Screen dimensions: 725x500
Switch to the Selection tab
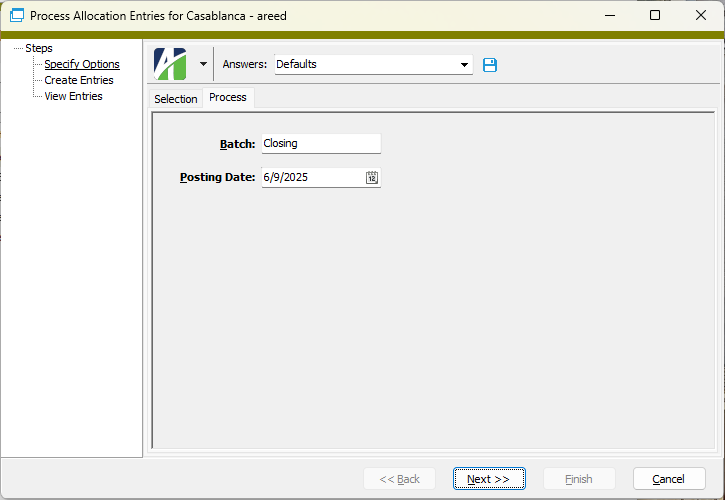click(x=175, y=99)
